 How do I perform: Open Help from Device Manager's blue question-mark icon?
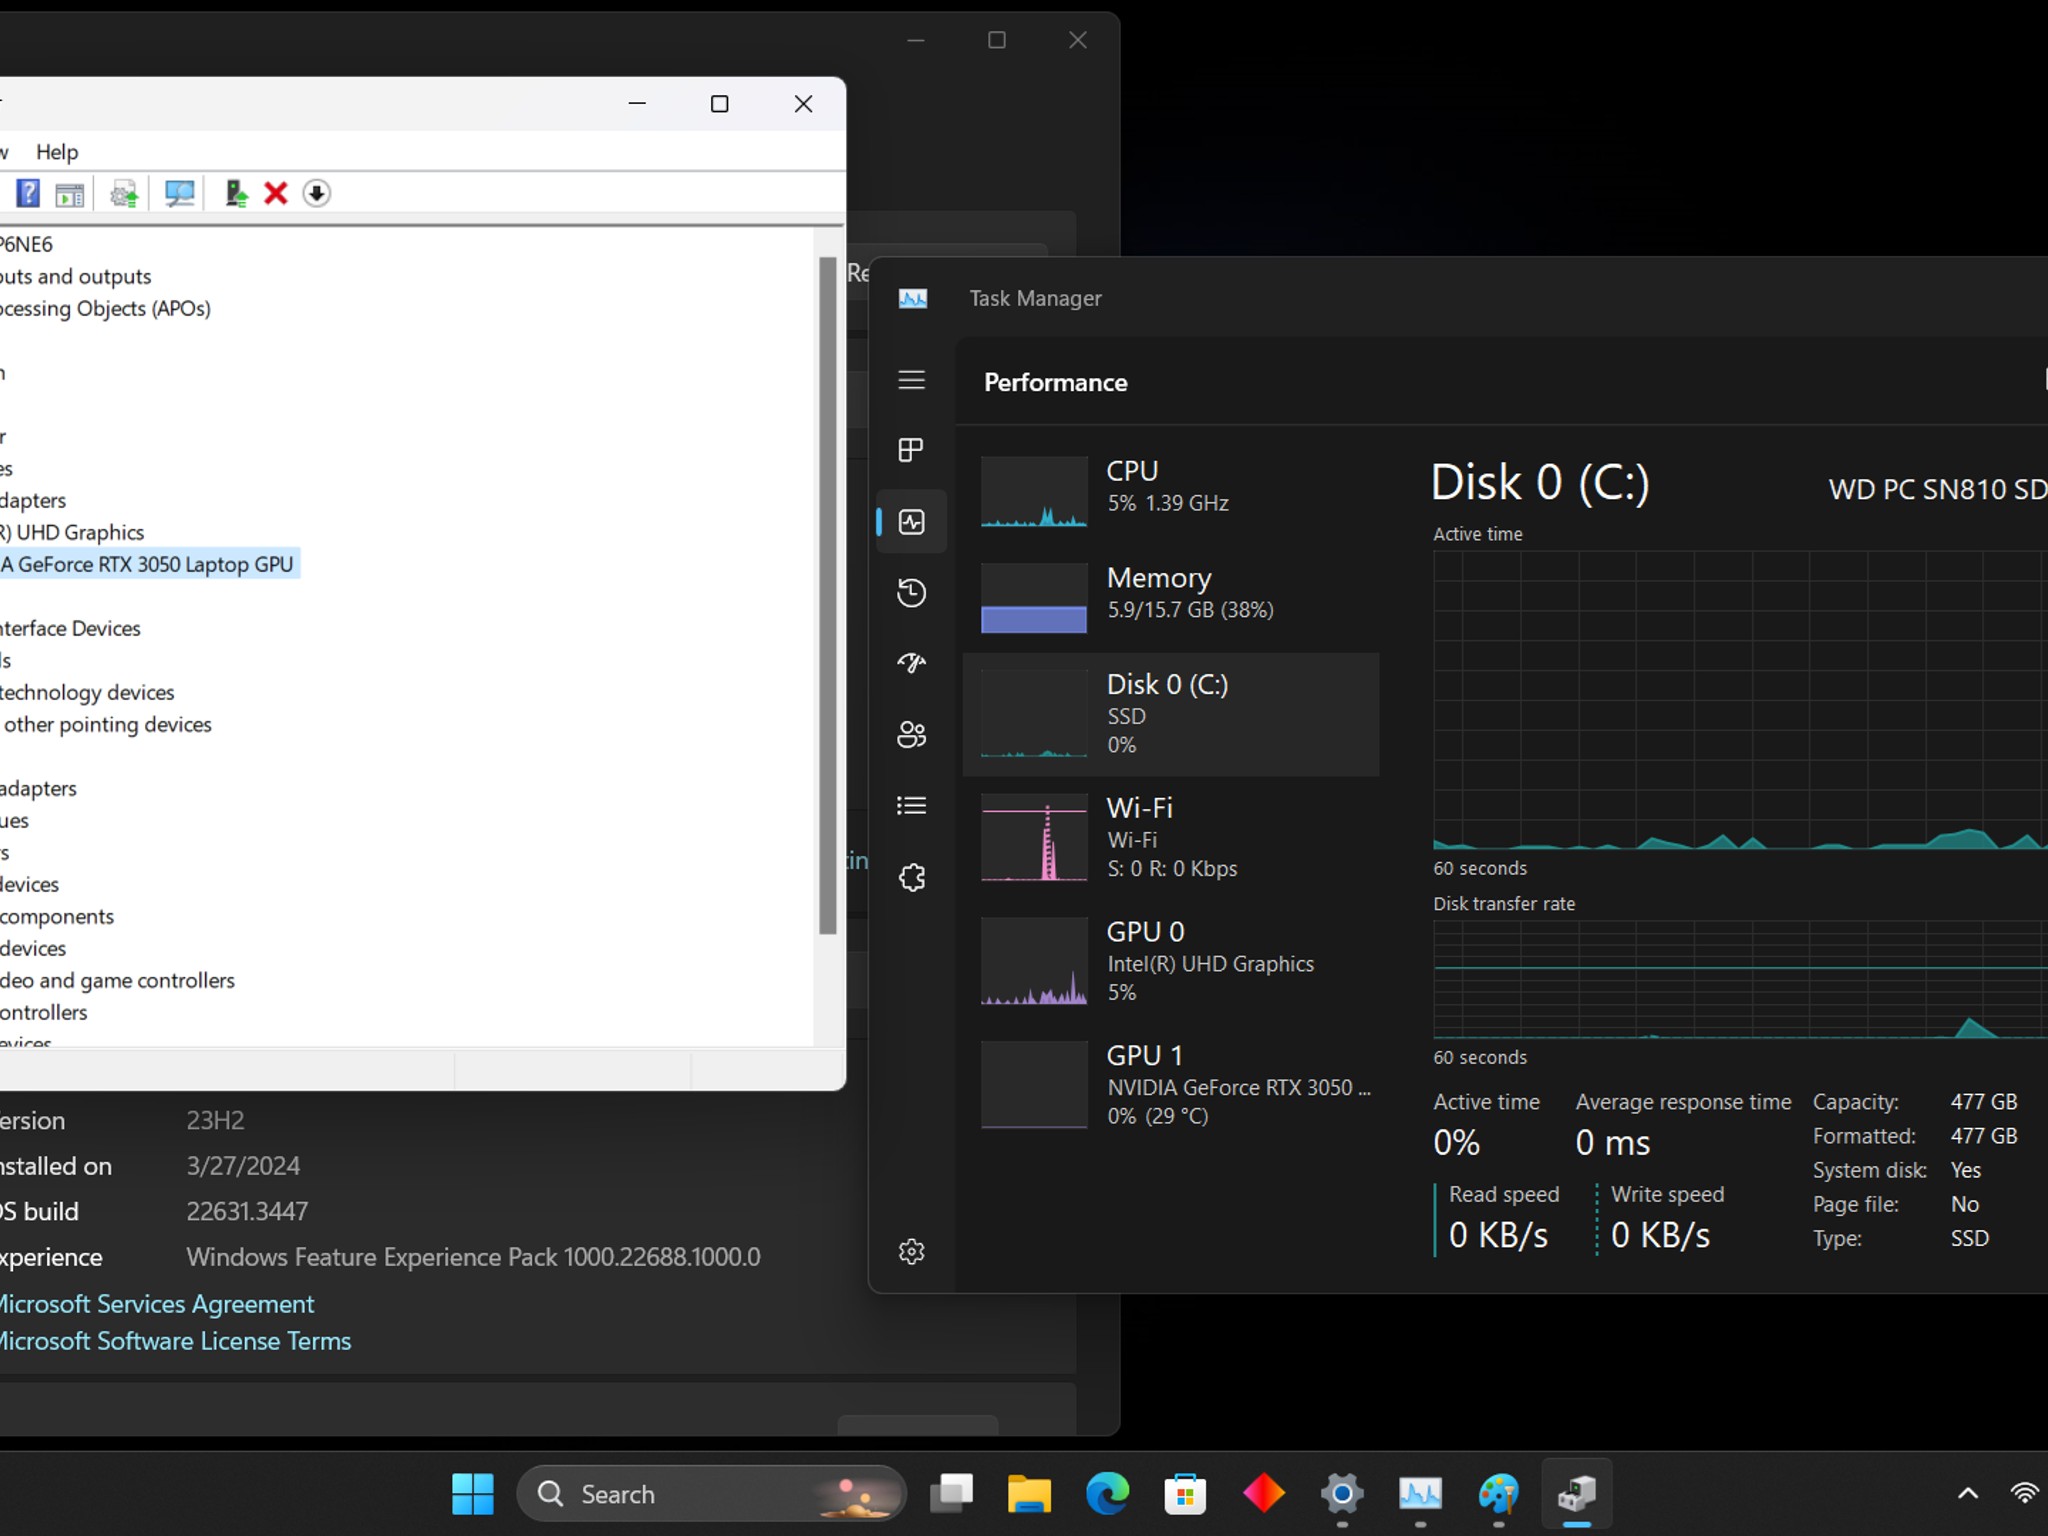pos(28,193)
